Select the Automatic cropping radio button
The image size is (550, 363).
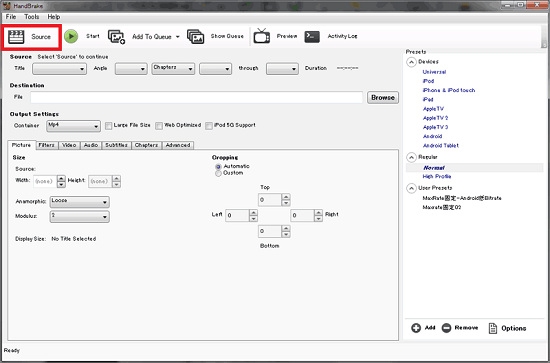[x=218, y=167]
